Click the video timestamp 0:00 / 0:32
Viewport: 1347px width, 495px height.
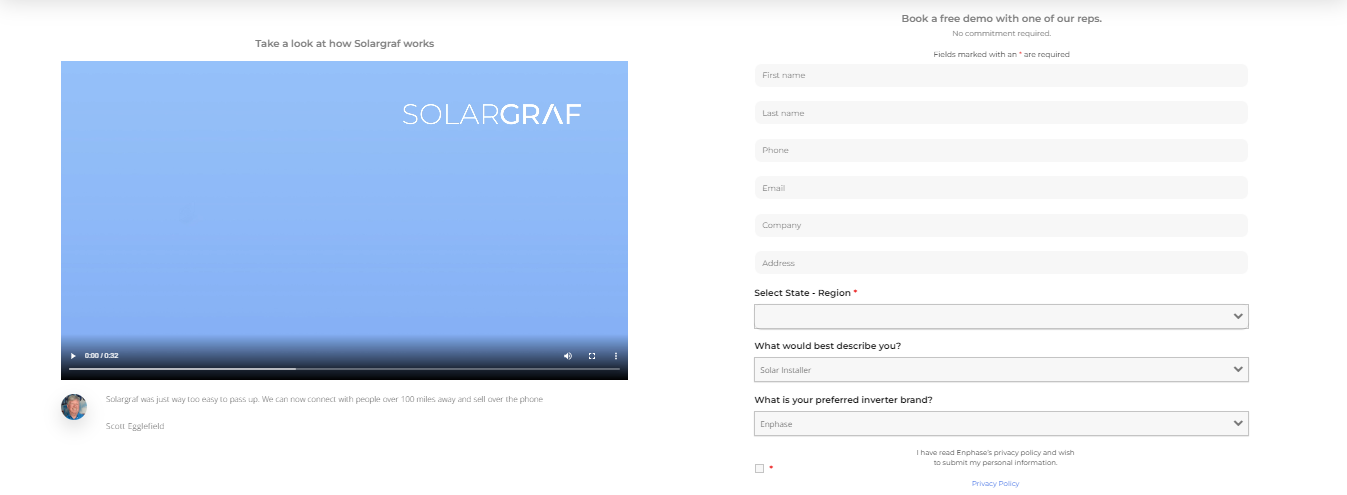[x=101, y=356]
